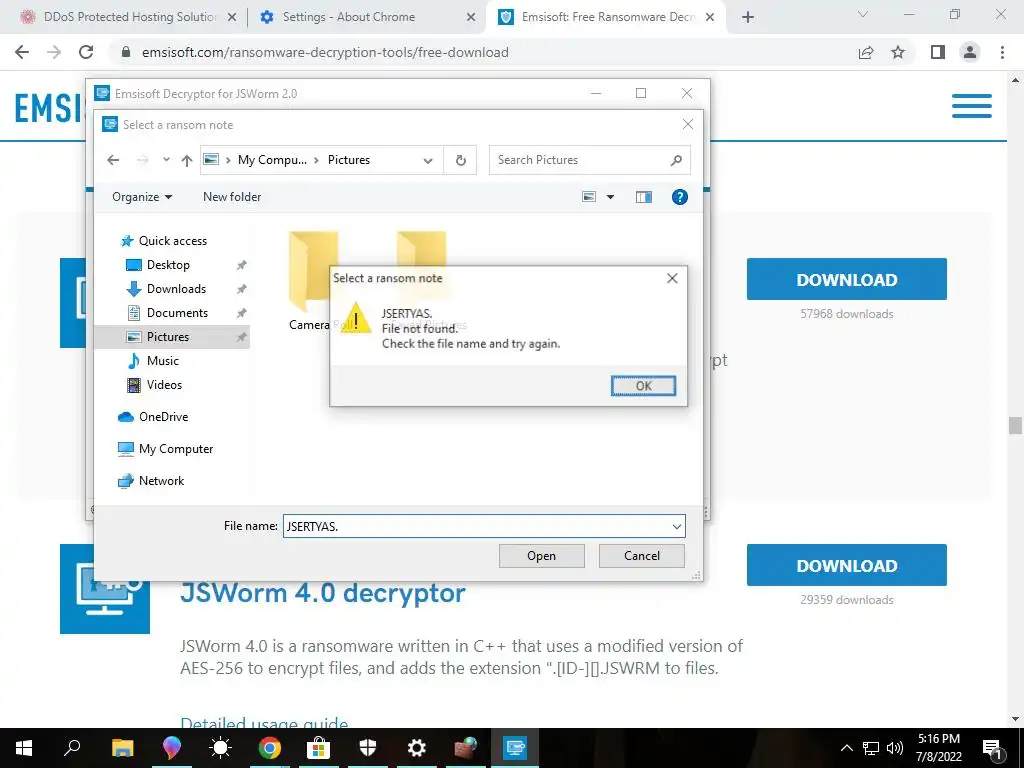
Task: Click the Search Pictures box
Action: [590, 160]
